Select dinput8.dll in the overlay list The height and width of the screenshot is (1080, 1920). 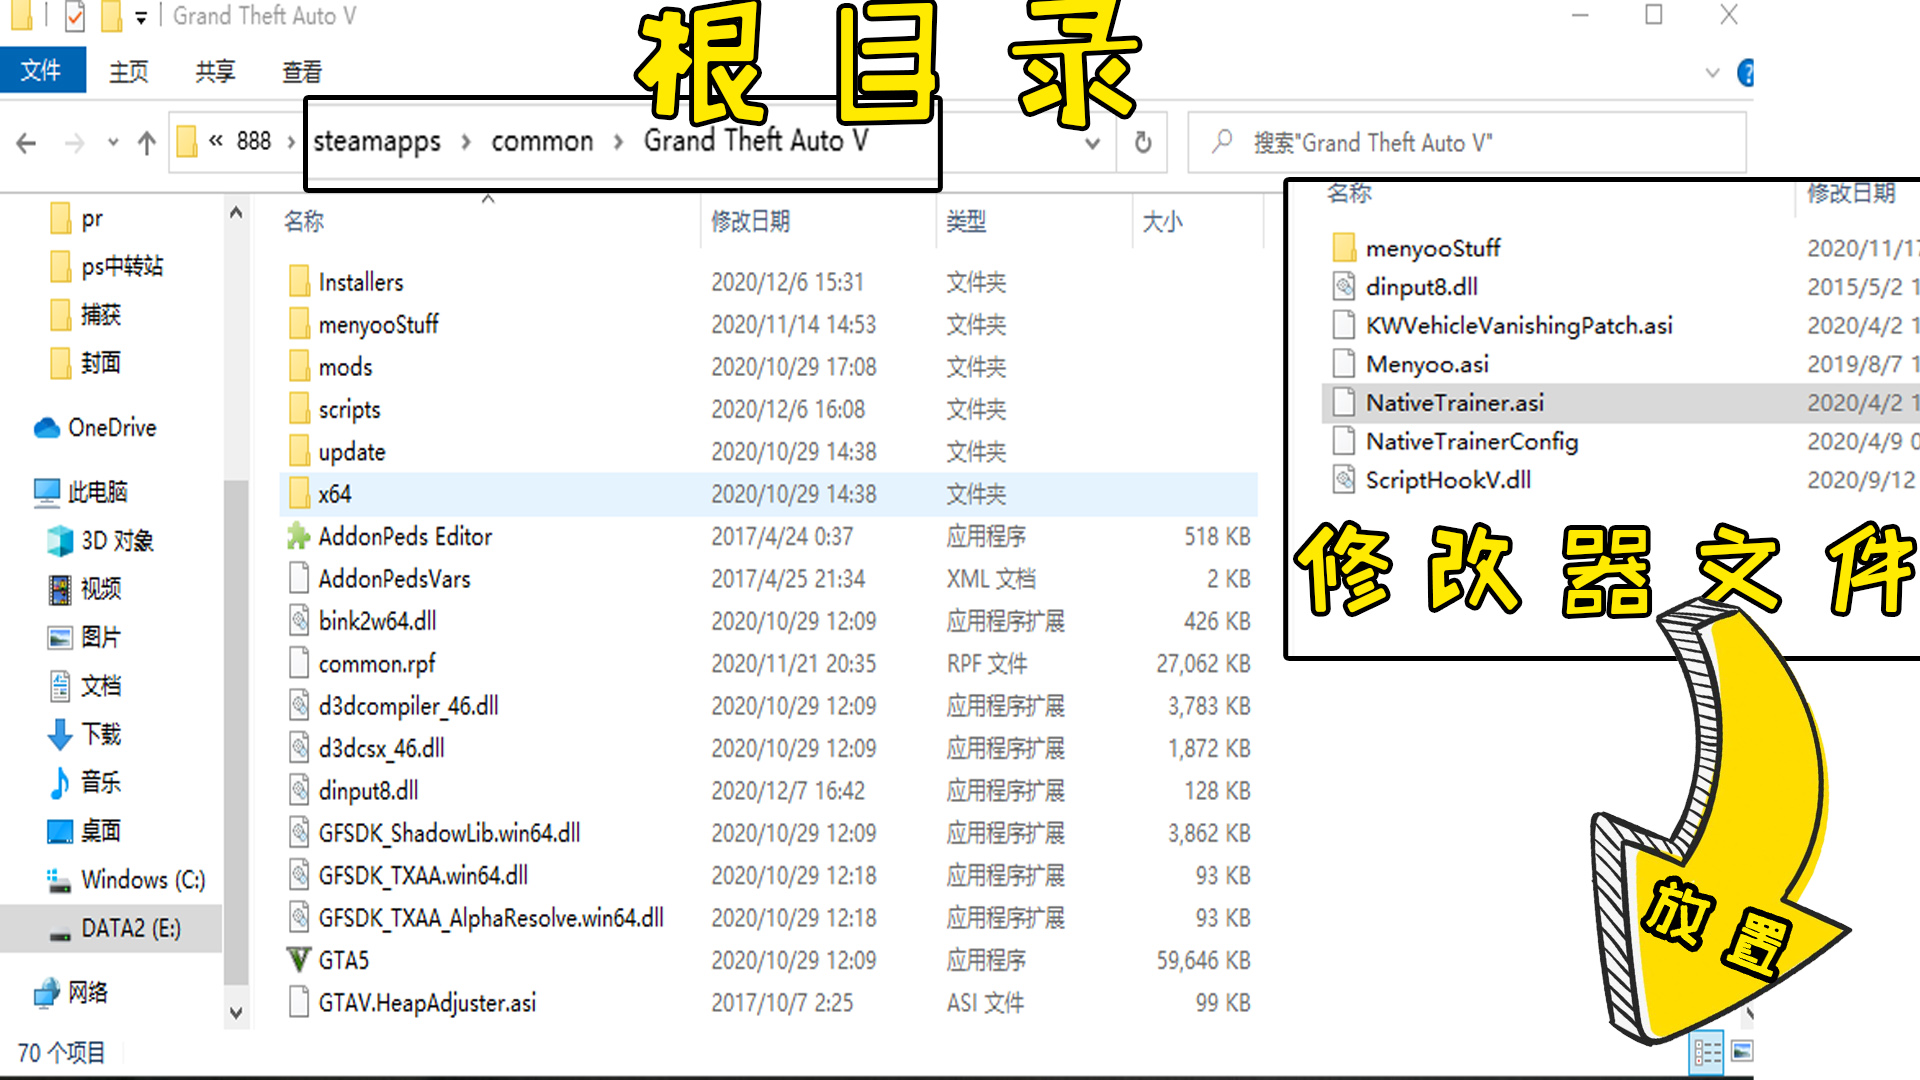[x=1422, y=287]
